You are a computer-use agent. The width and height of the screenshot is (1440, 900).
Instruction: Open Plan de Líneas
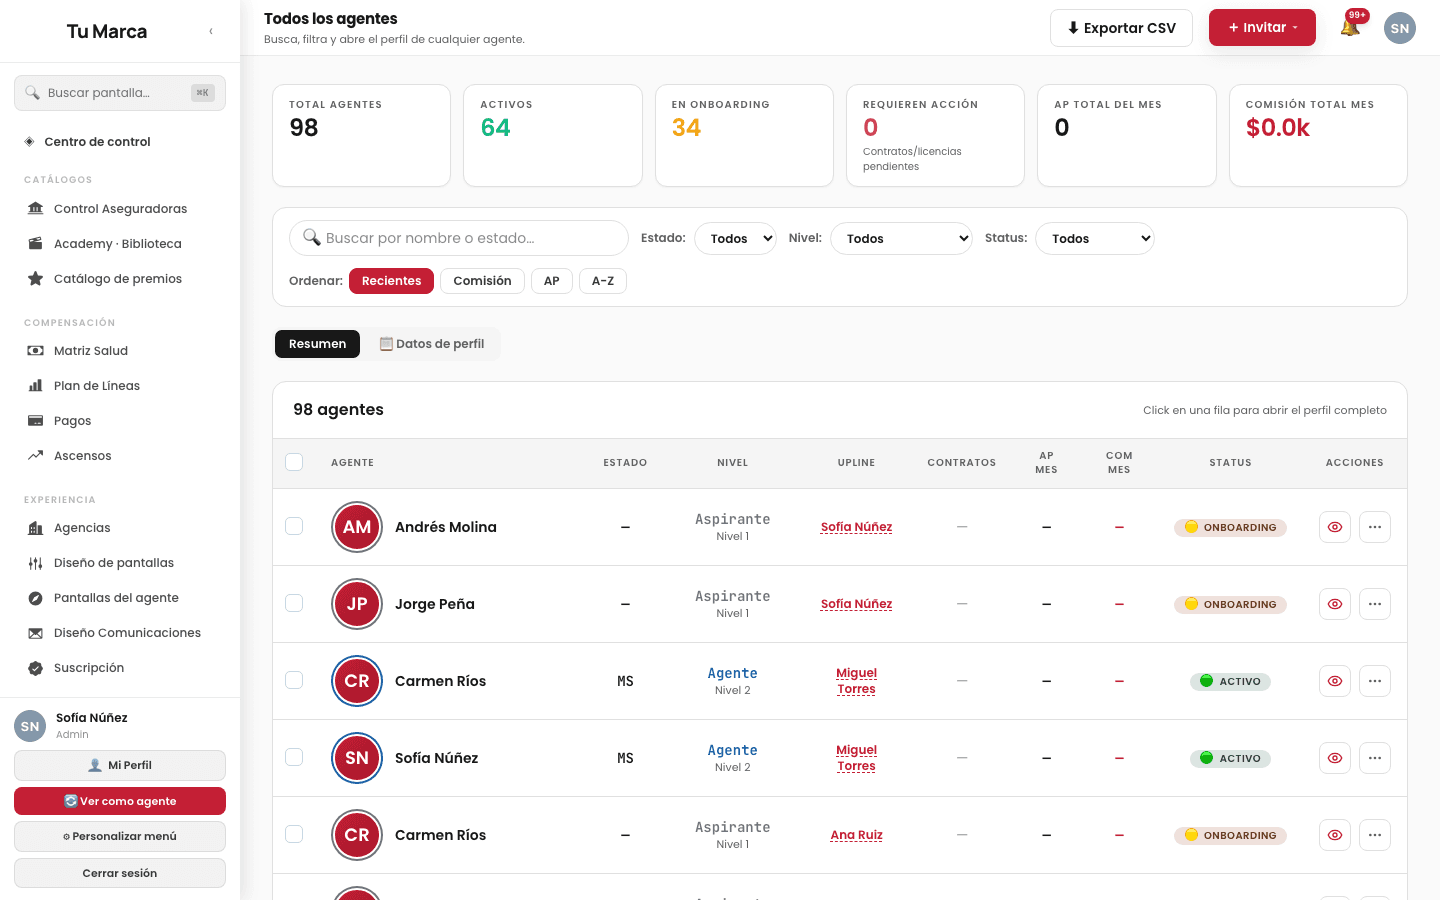click(120, 386)
